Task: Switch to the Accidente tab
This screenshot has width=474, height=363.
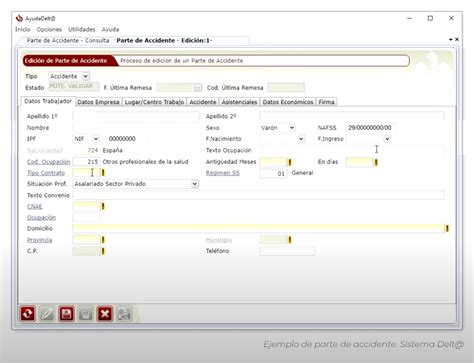Action: [x=203, y=102]
